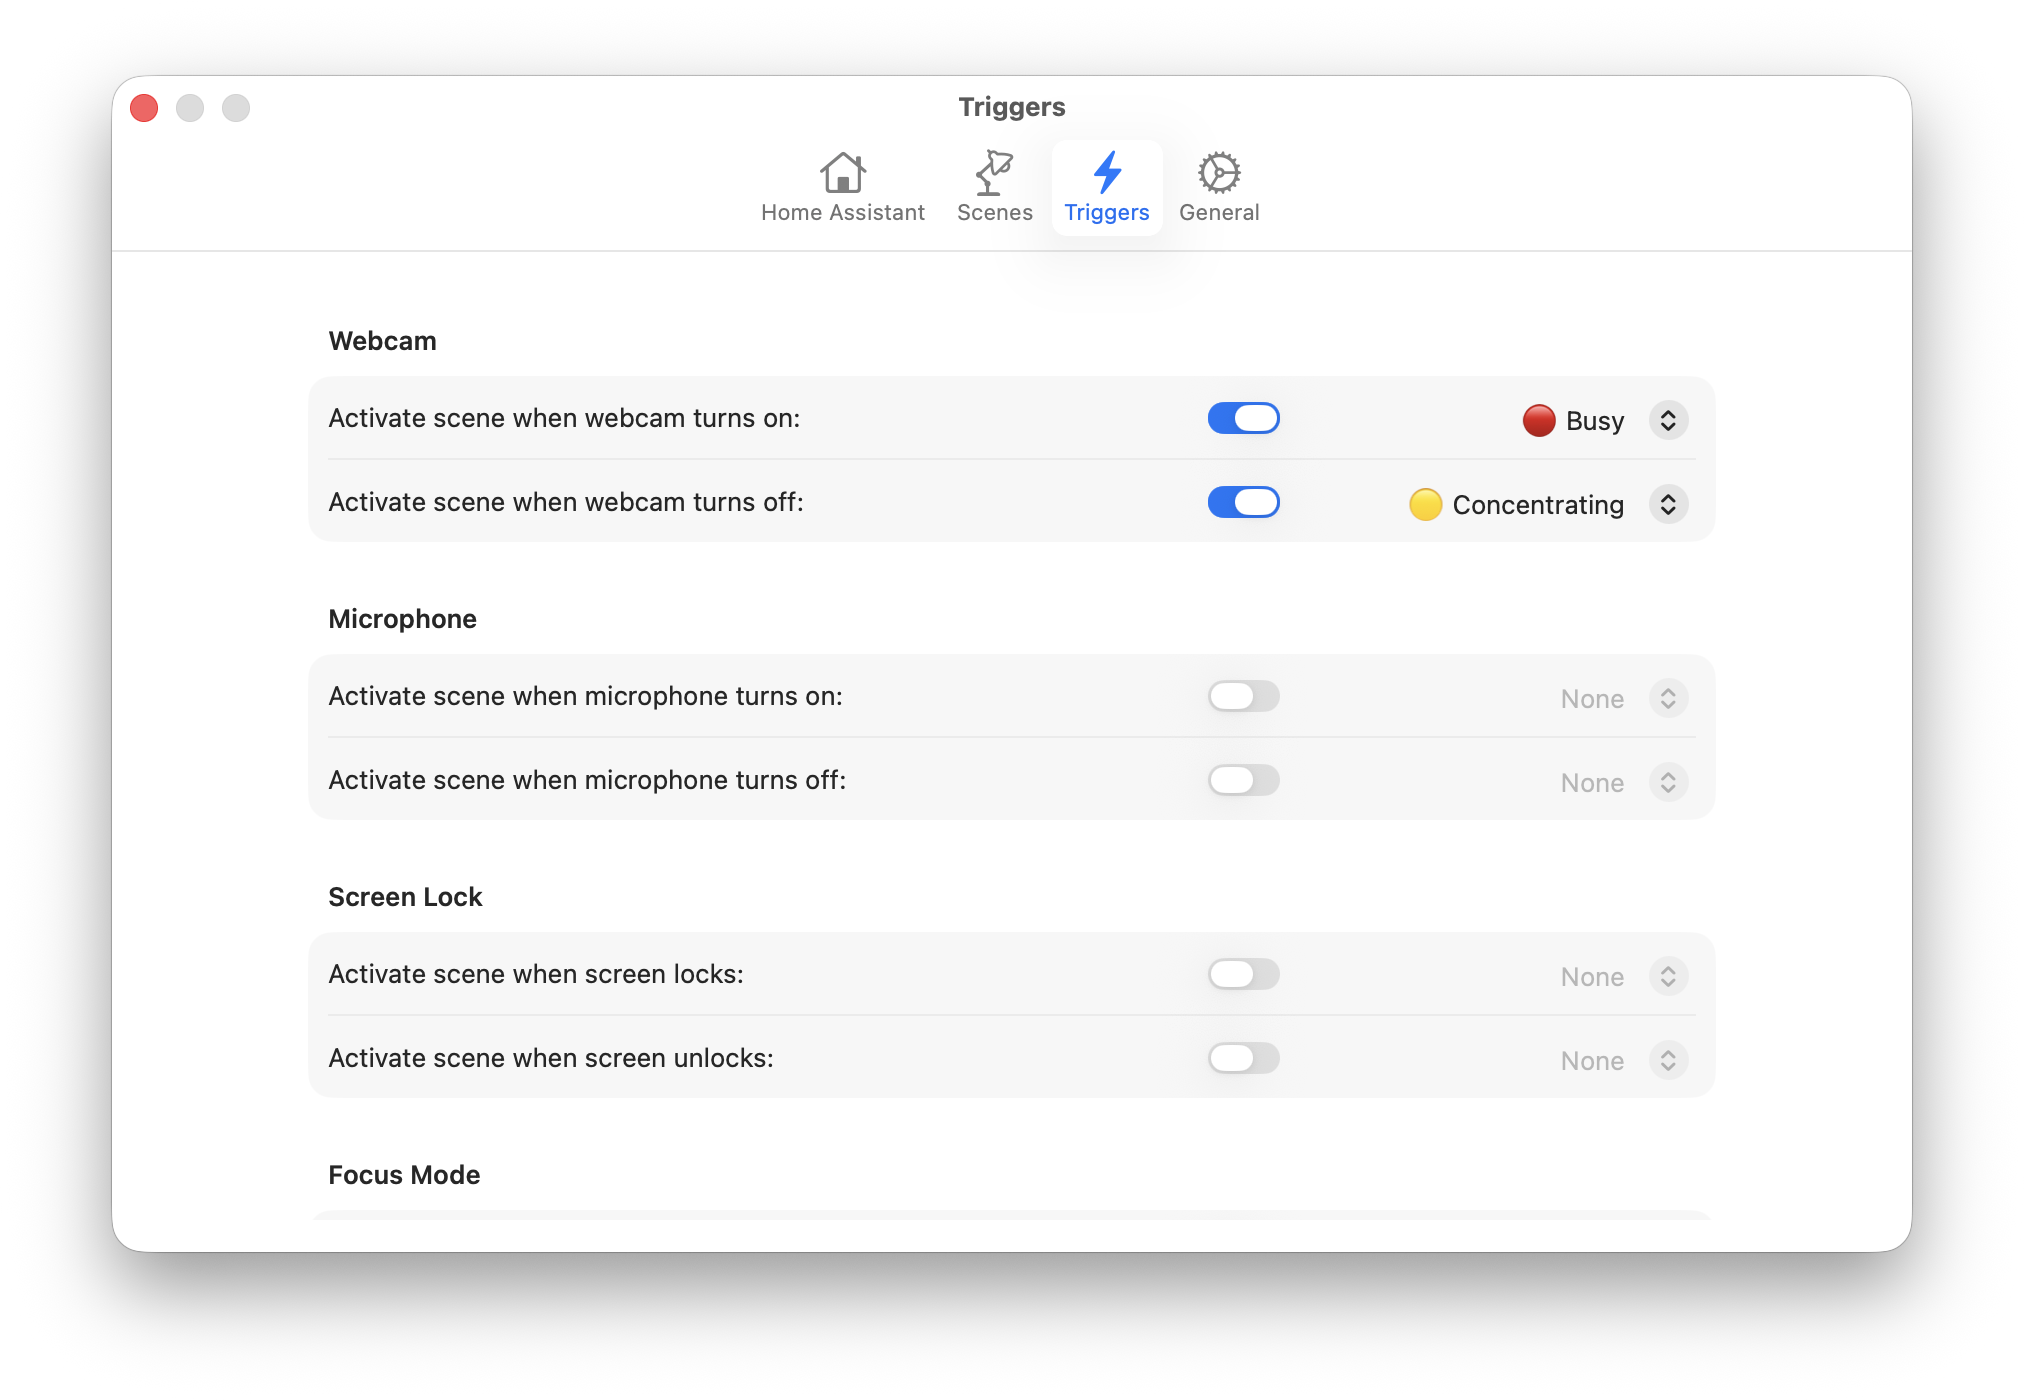
Task: Disable webcam turns on trigger switch
Action: tap(1243, 419)
